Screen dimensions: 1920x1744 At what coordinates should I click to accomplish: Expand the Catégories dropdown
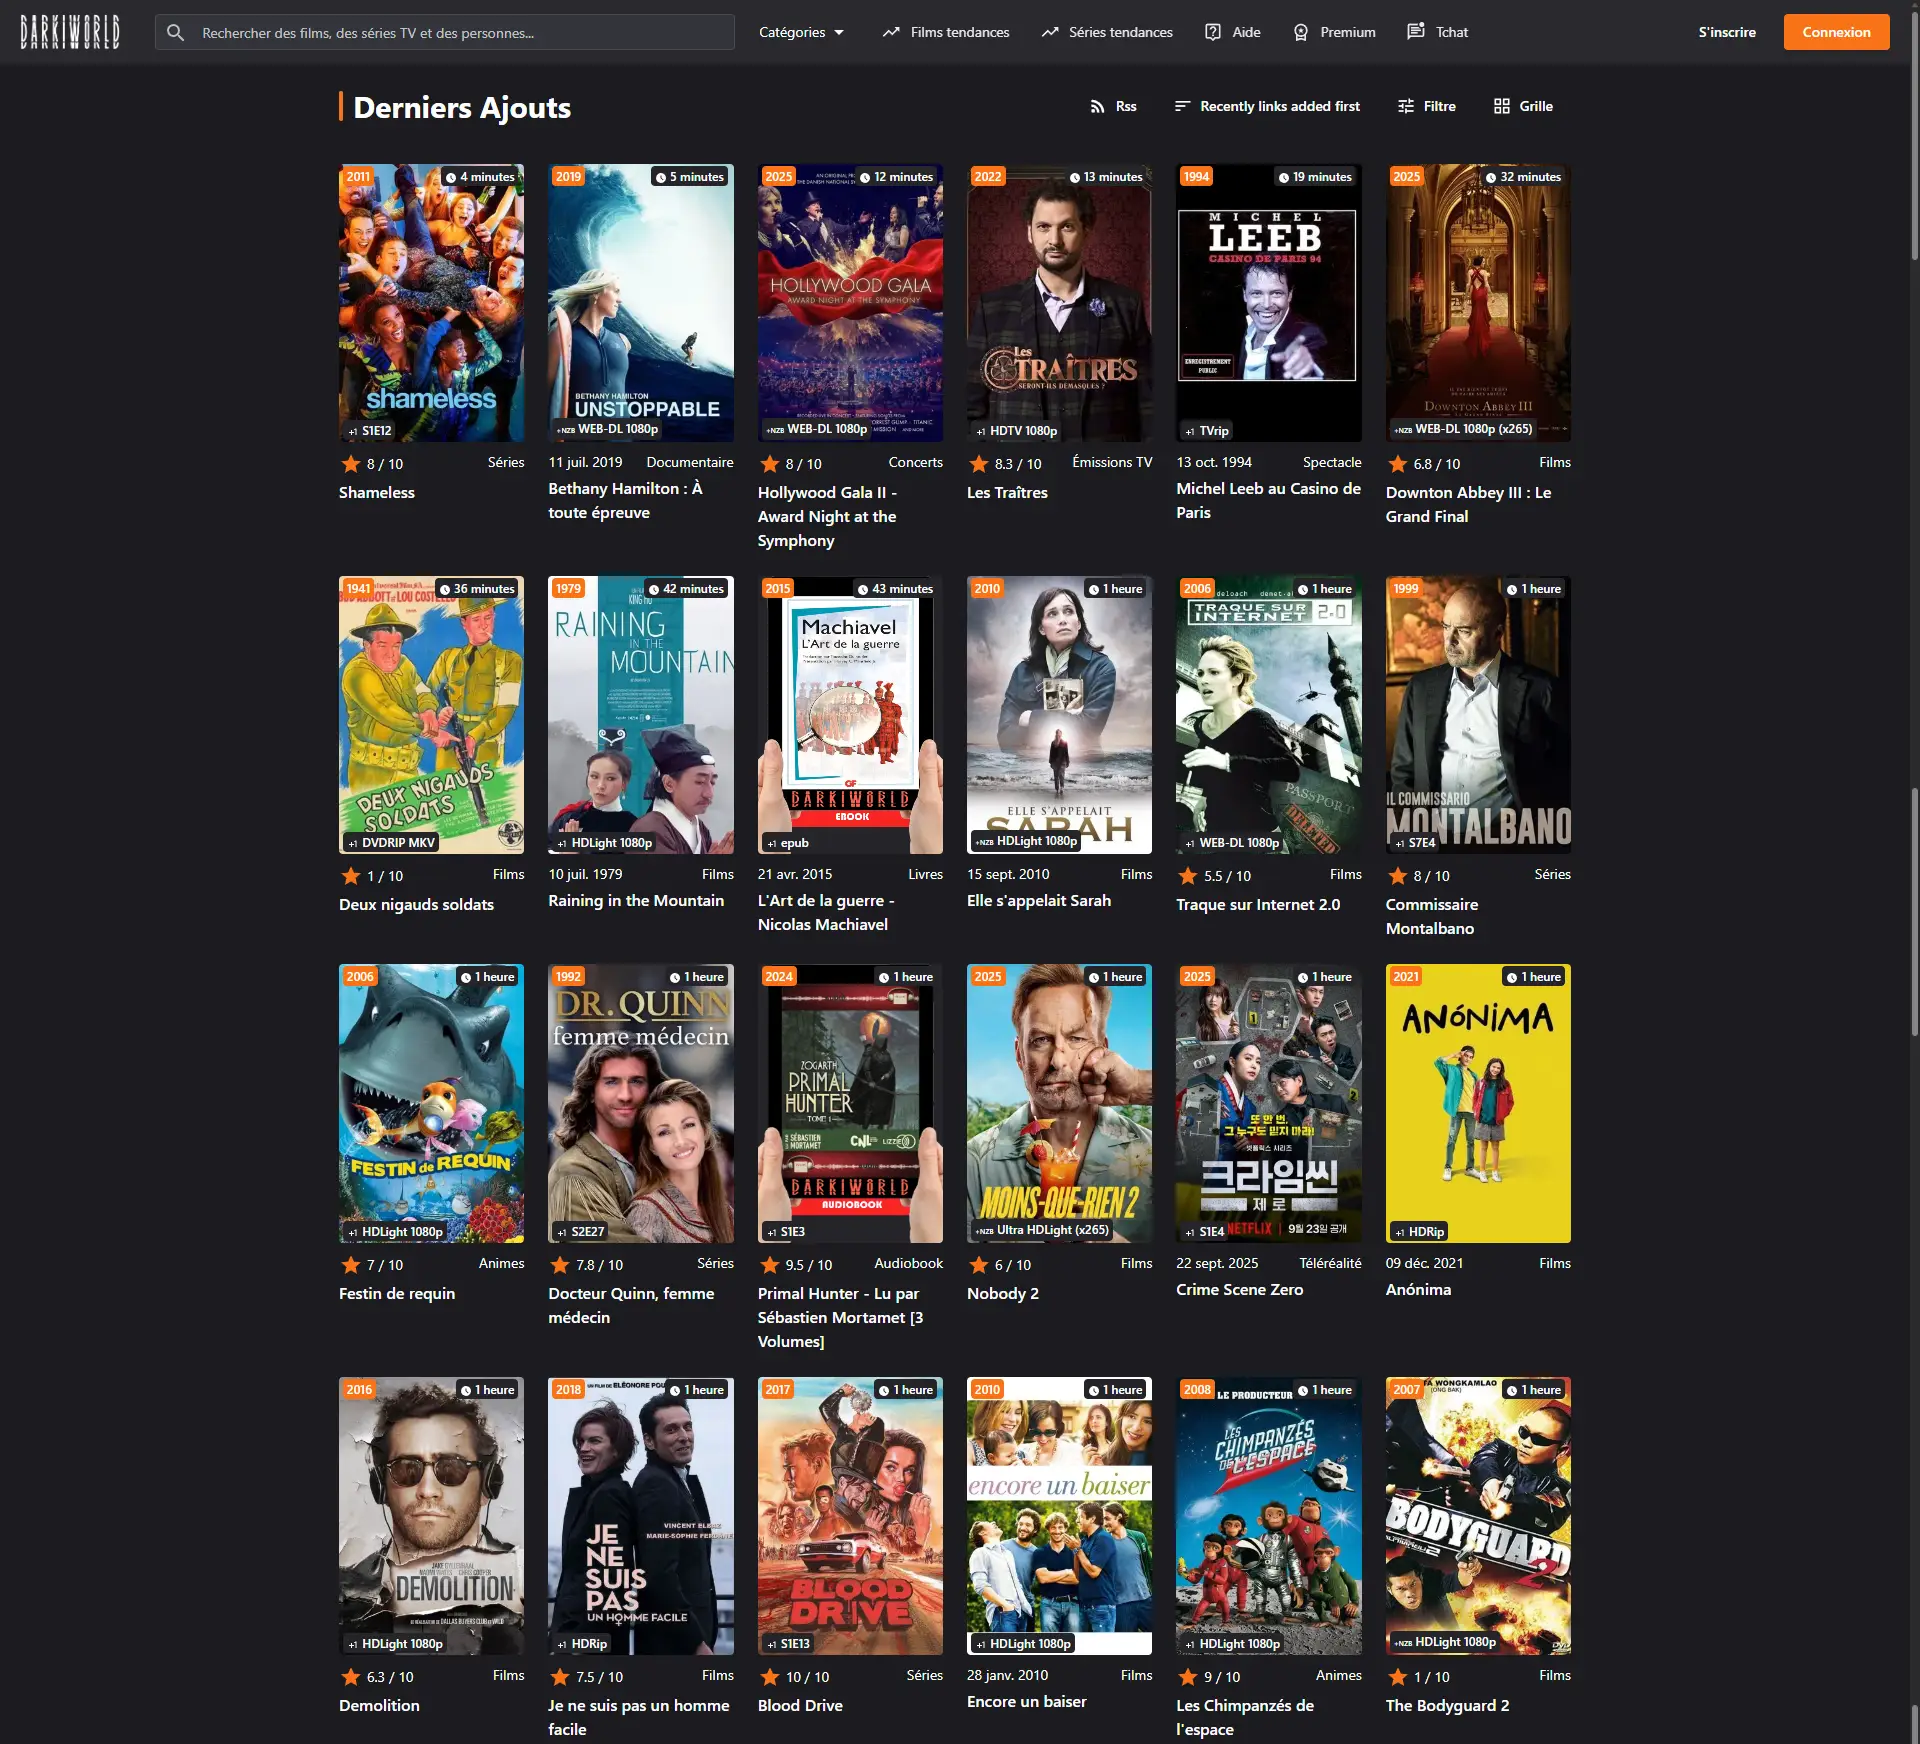(801, 32)
